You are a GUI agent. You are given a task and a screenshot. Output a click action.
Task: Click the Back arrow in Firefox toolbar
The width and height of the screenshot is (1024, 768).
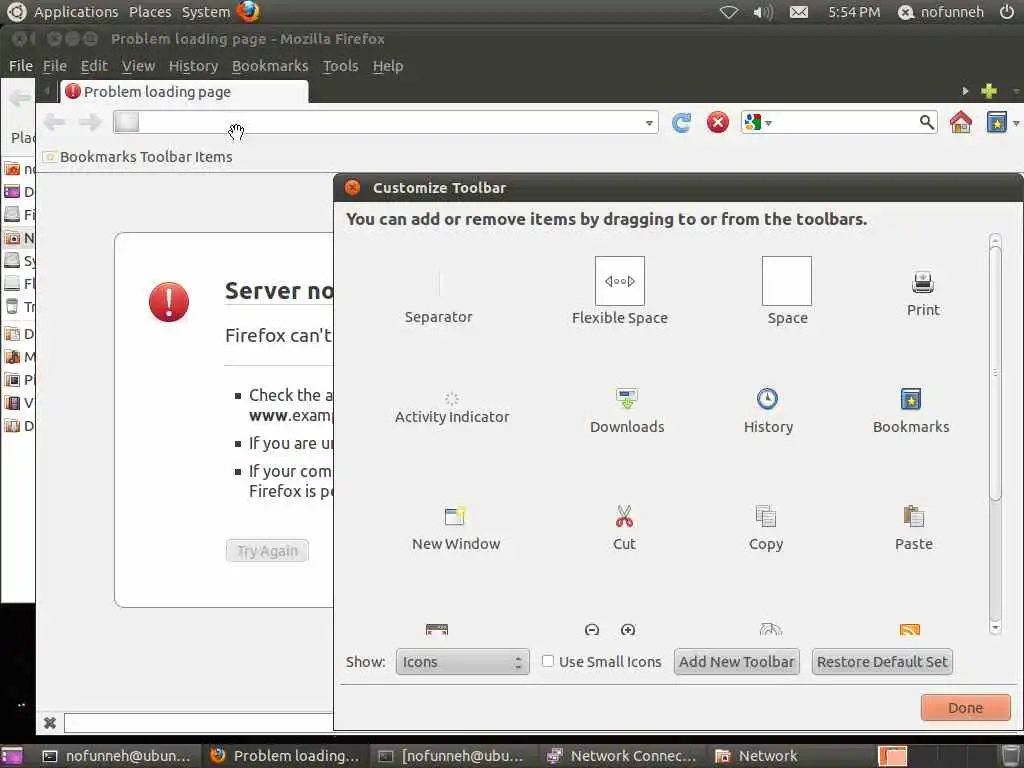[x=54, y=122]
